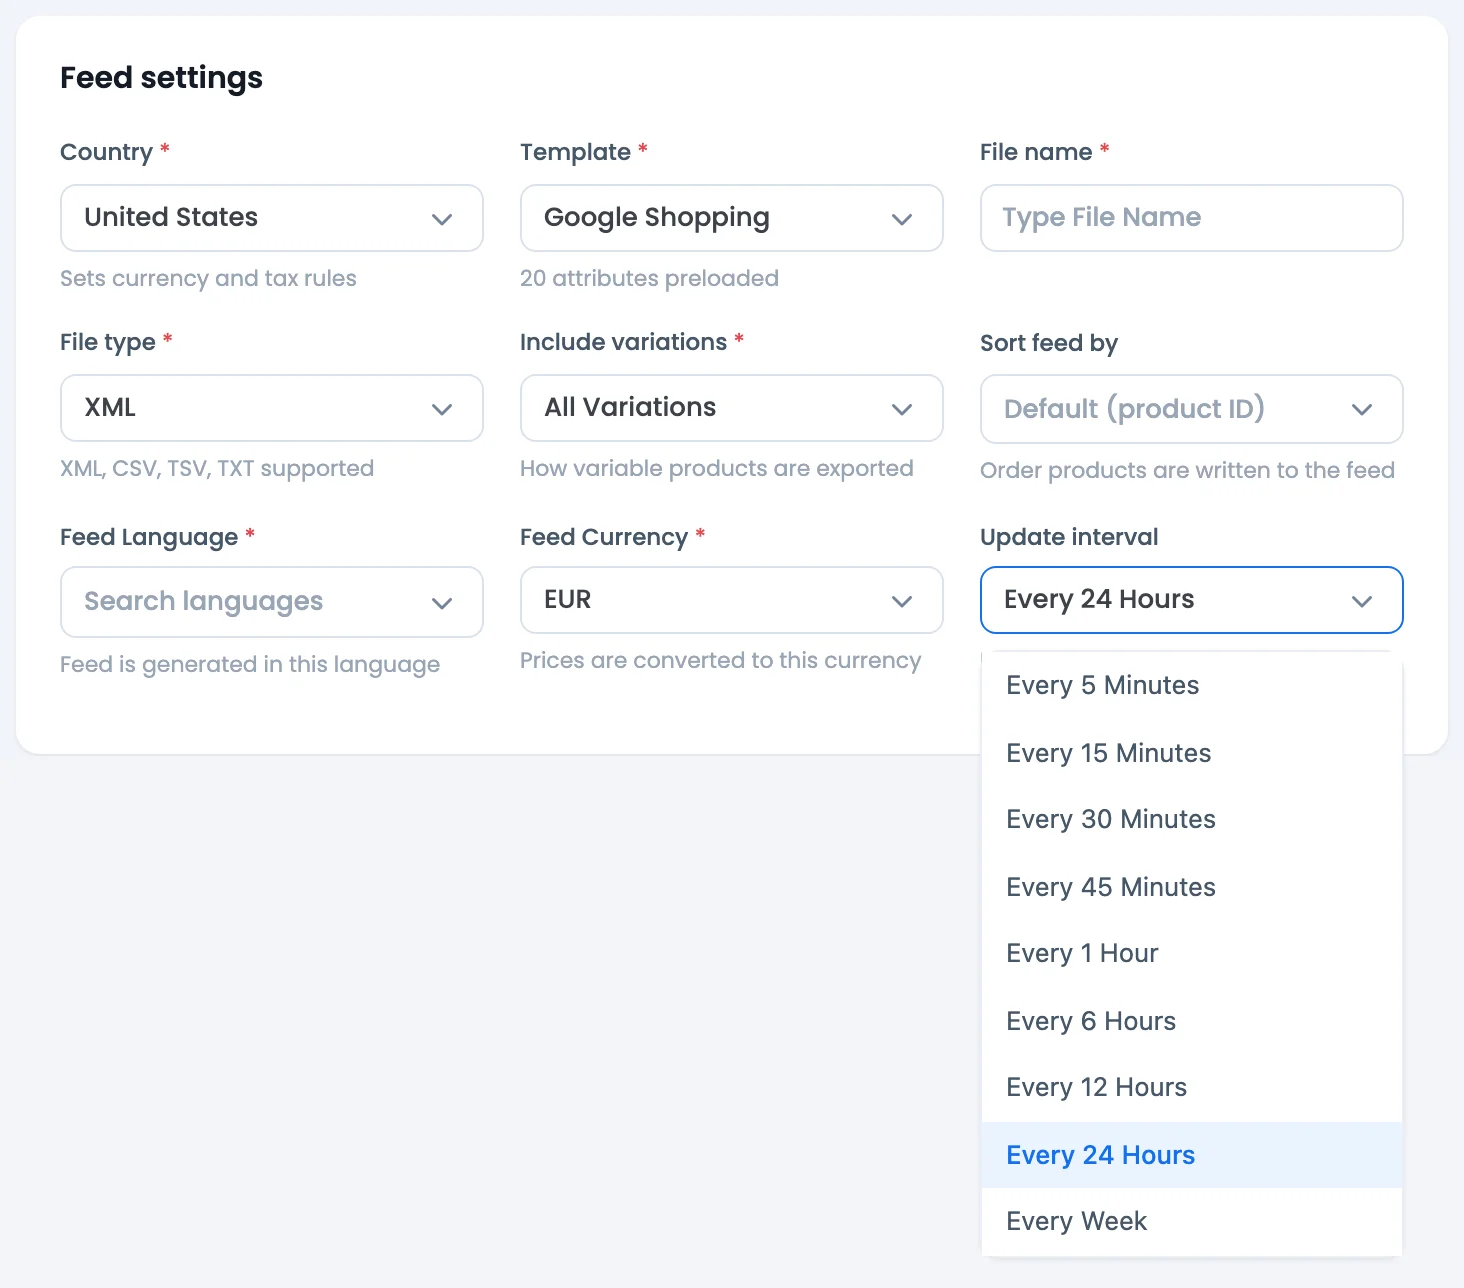Click the '20 attributes preloaded' hint
1464x1288 pixels.
click(649, 278)
